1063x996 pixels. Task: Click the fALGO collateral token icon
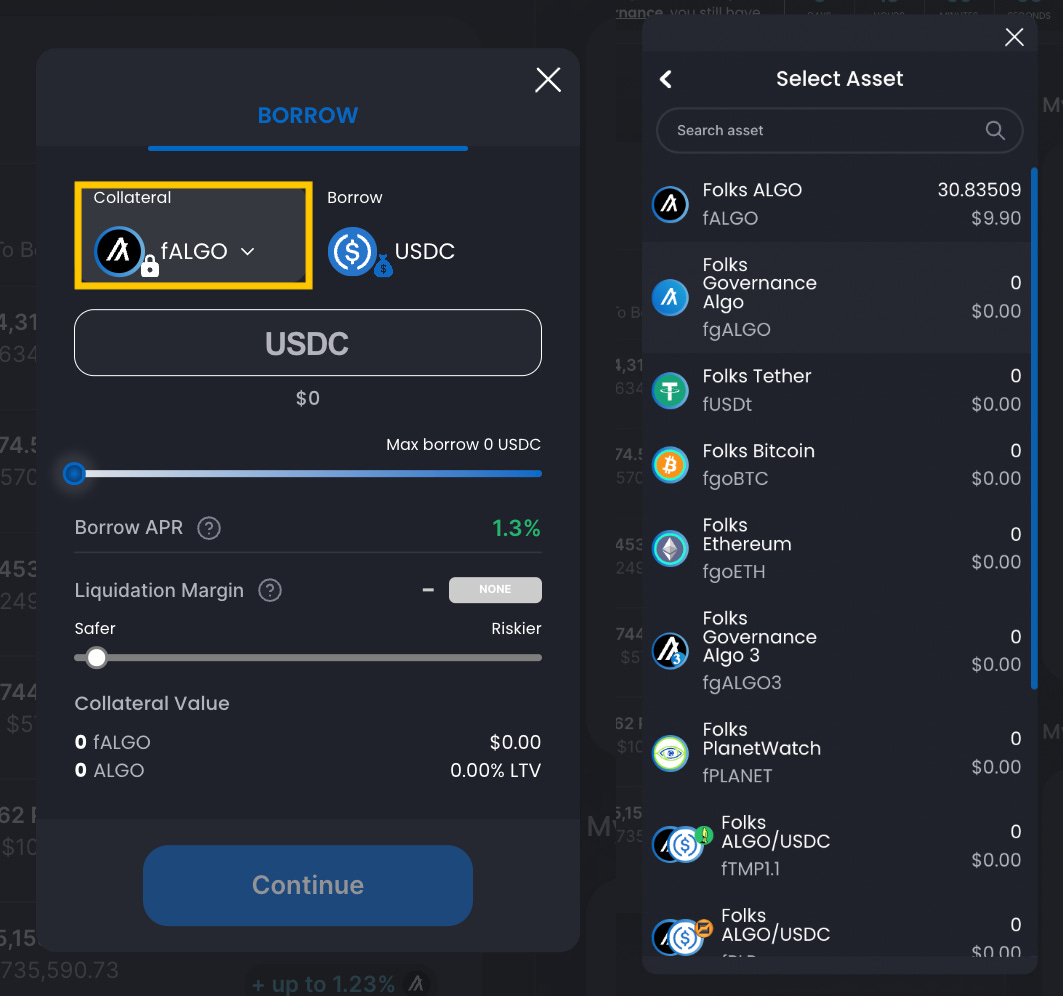119,251
